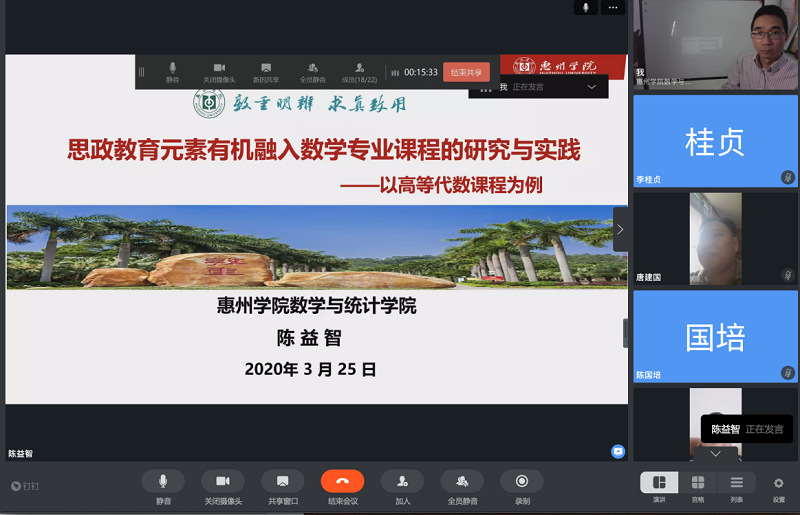Switch to 宫格 grid view layout
Image resolution: width=800 pixels, height=515 pixels.
[698, 484]
